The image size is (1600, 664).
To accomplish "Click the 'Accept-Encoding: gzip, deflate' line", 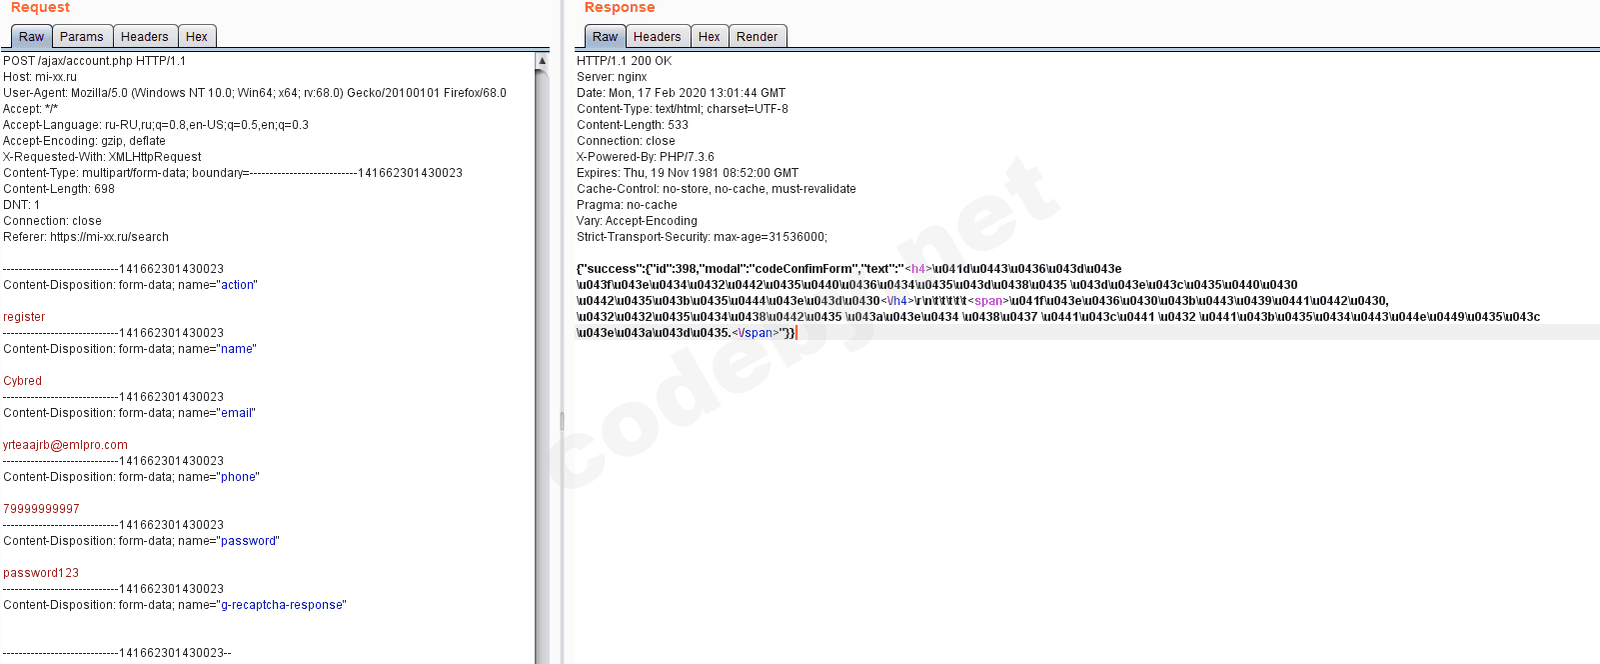I will tap(84, 141).
